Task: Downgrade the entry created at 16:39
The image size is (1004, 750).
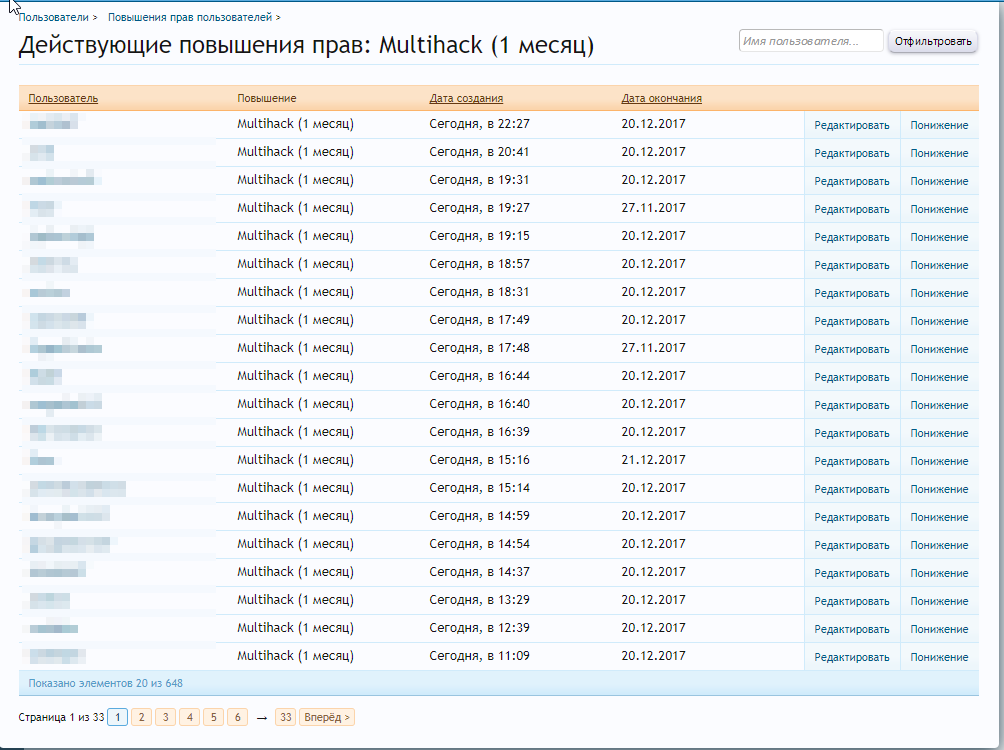Action: coord(939,434)
